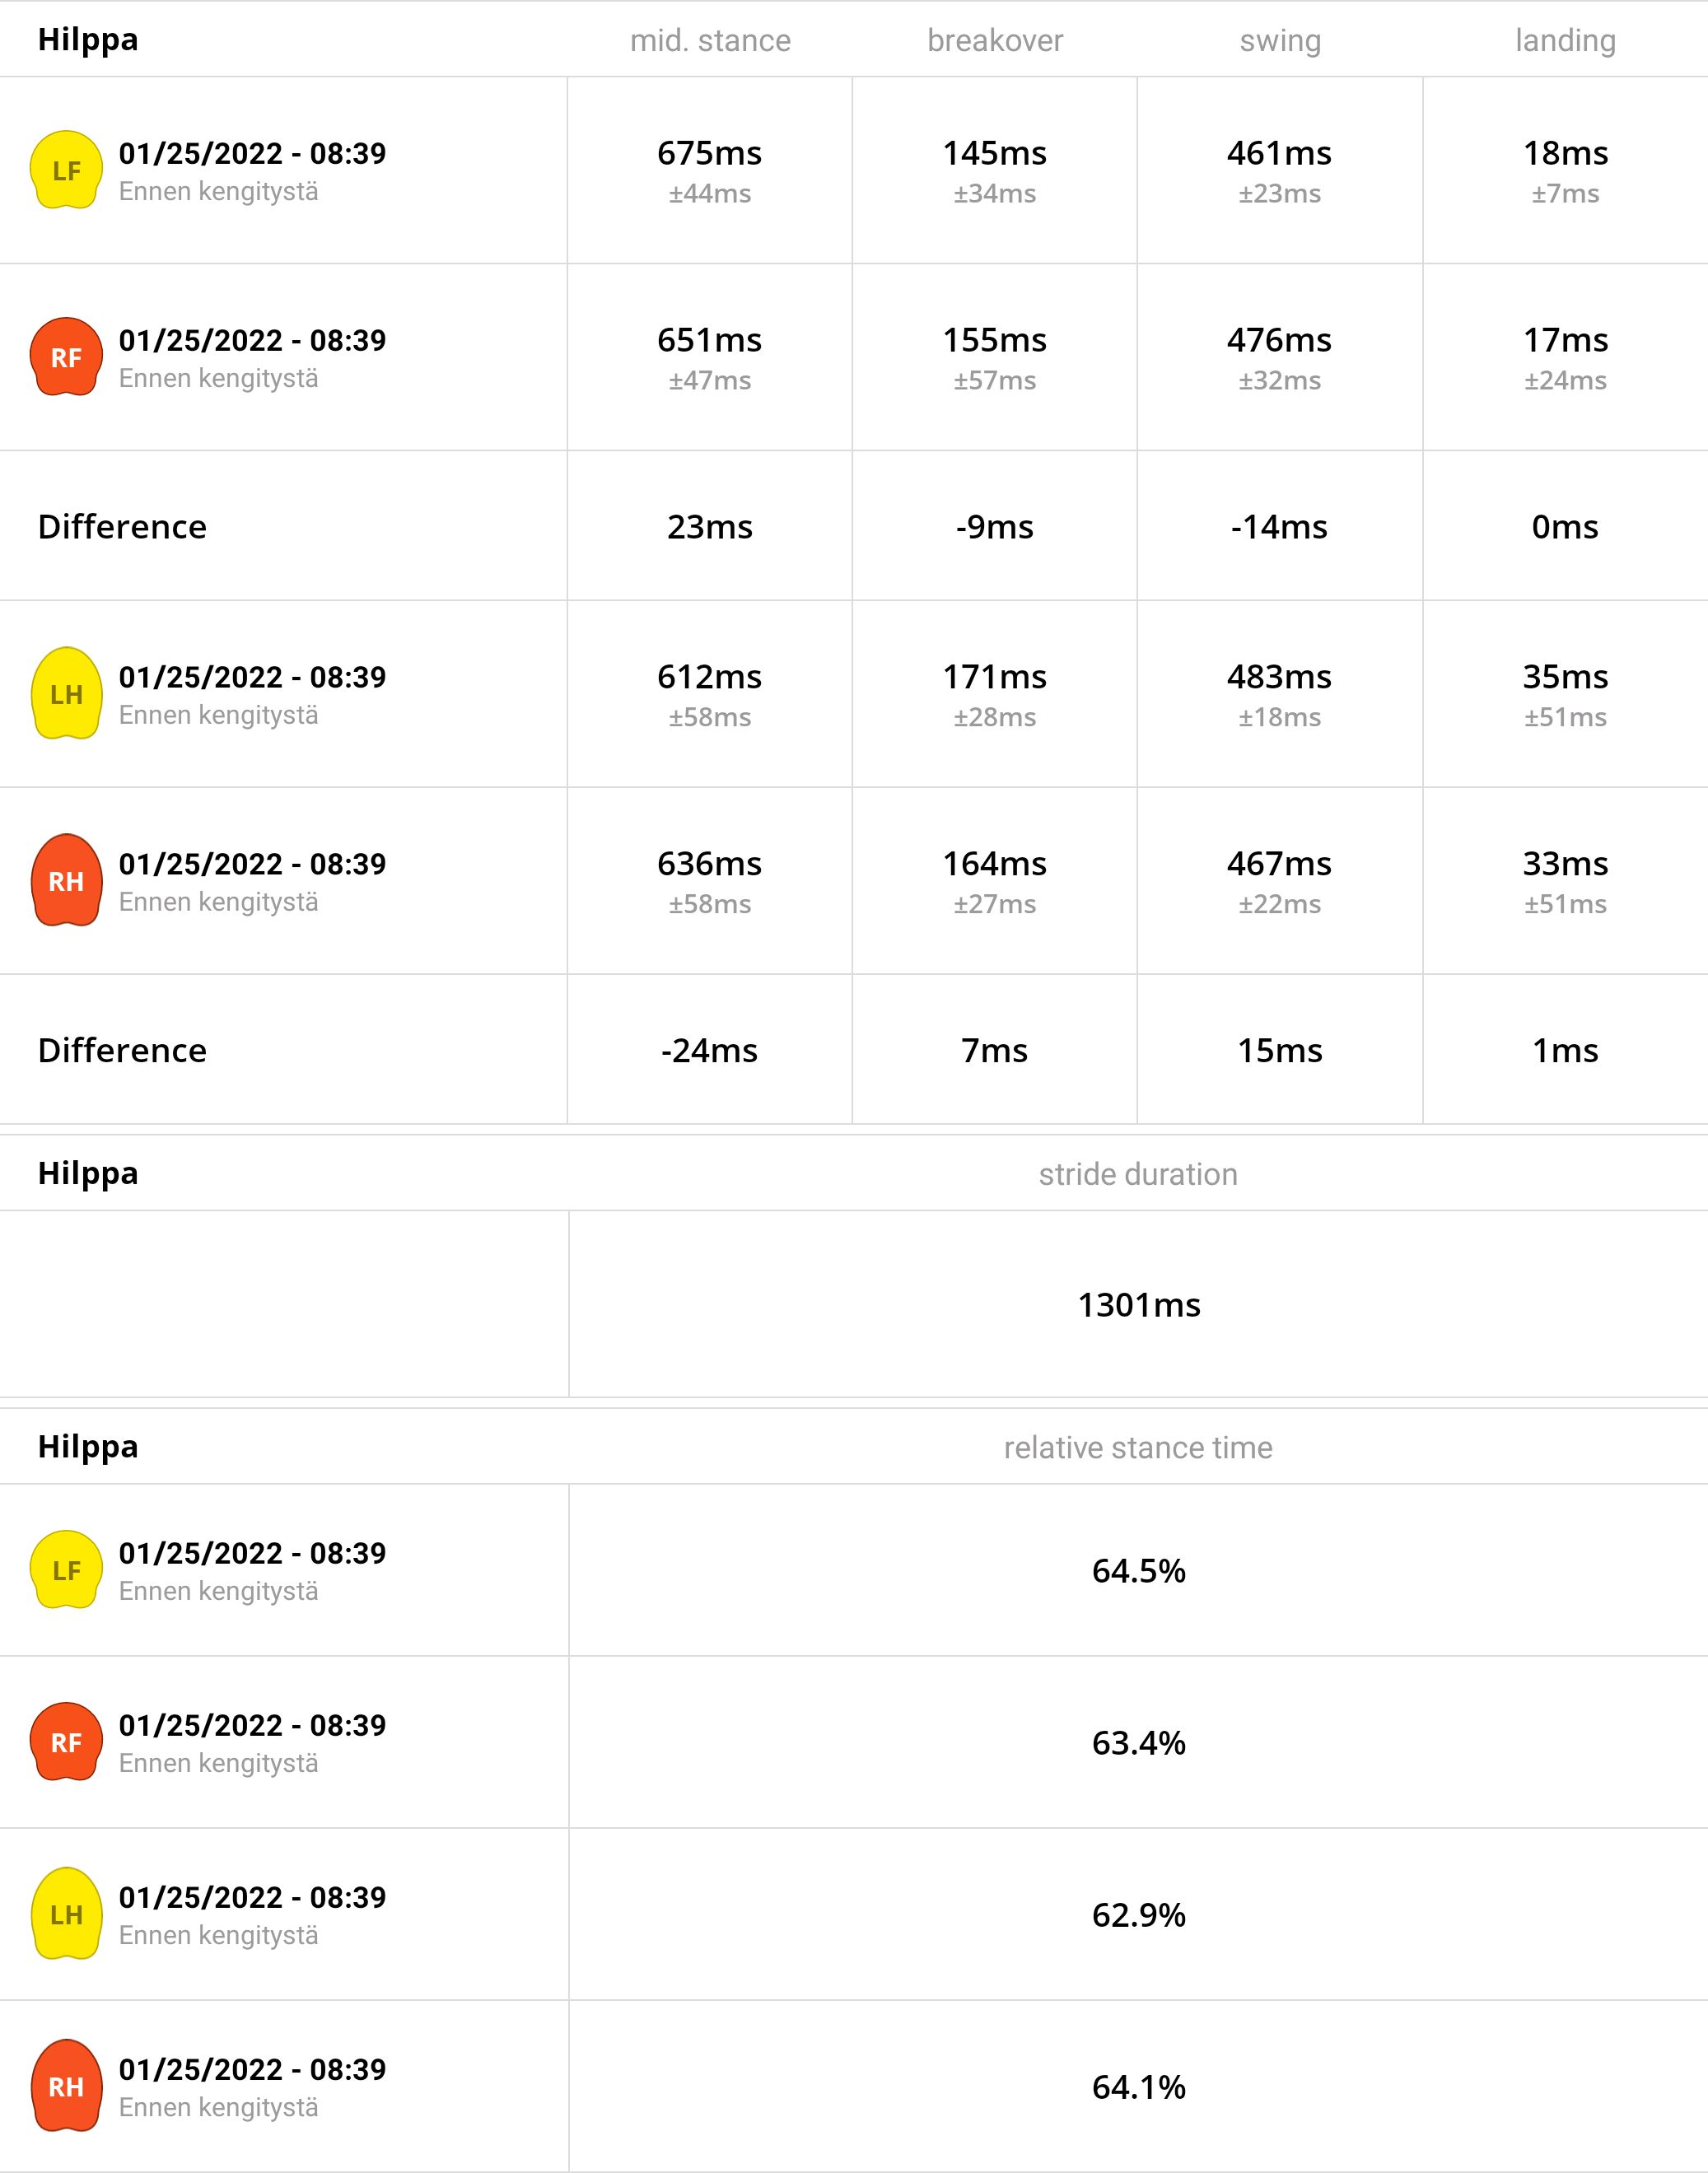Click the yellow LF hoof icon in first table
Viewport: 1708px width, 2173px height.
(x=66, y=170)
